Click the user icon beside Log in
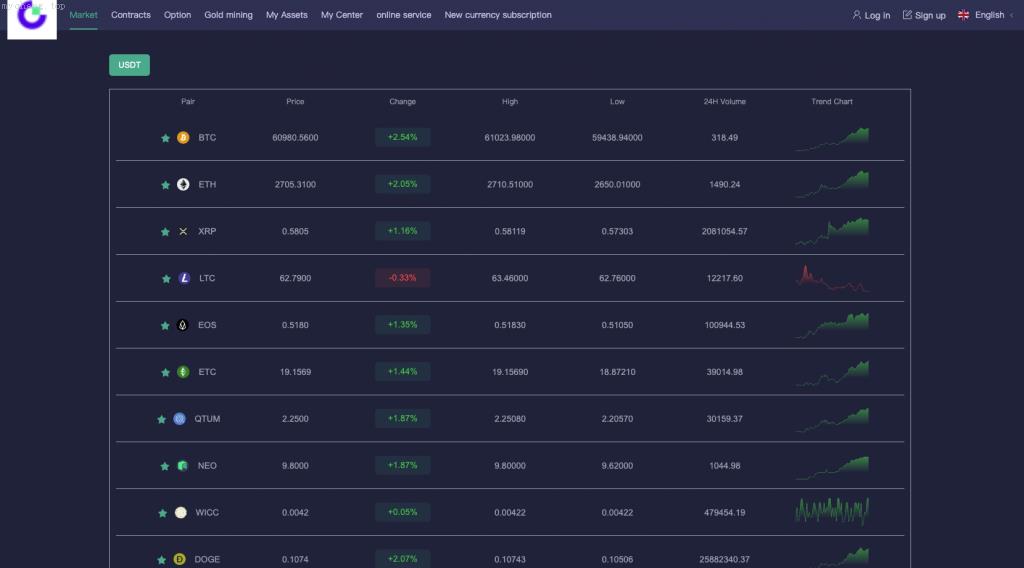 coord(857,14)
